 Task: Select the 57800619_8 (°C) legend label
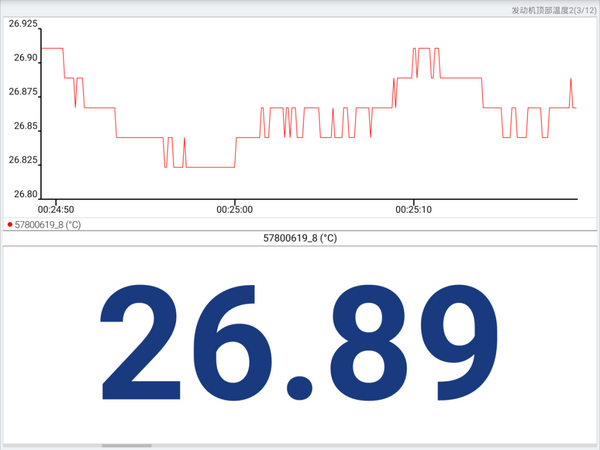[48, 225]
